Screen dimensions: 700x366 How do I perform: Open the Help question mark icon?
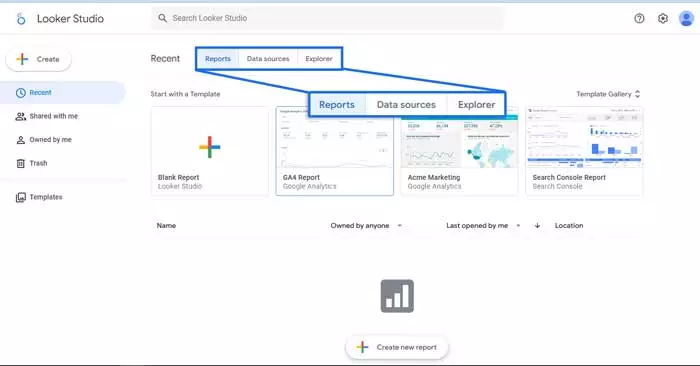639,18
